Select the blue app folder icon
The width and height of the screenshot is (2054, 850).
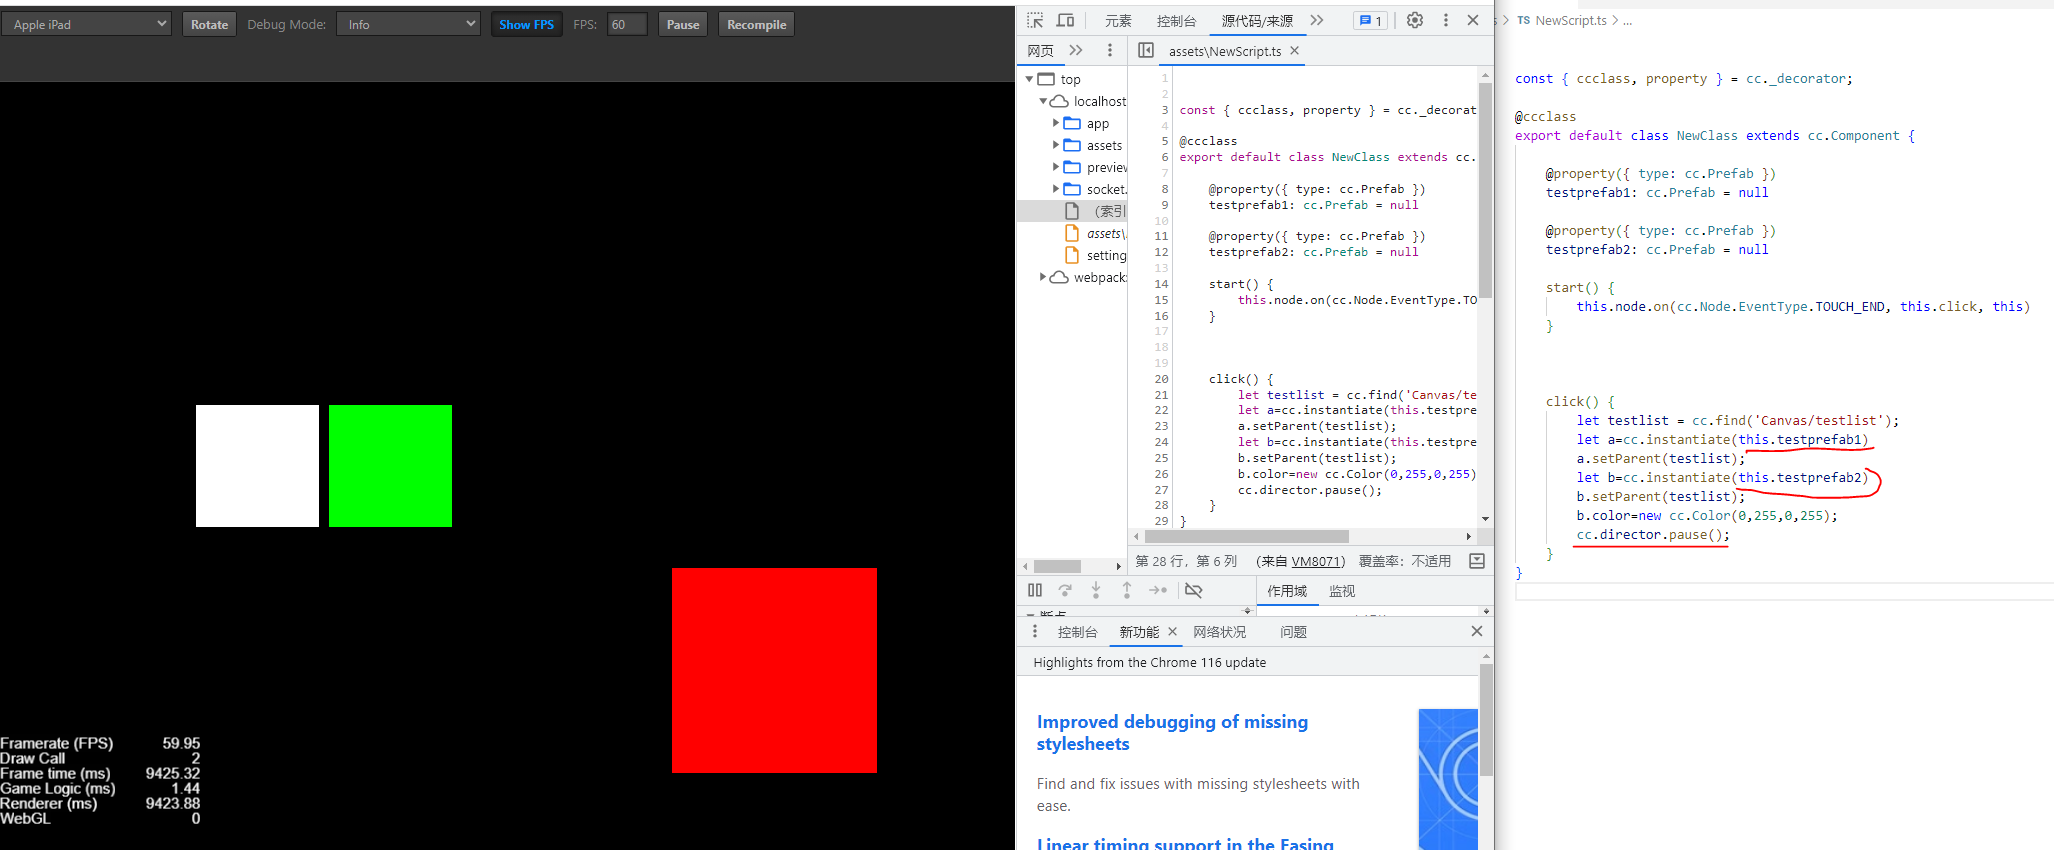point(1072,123)
